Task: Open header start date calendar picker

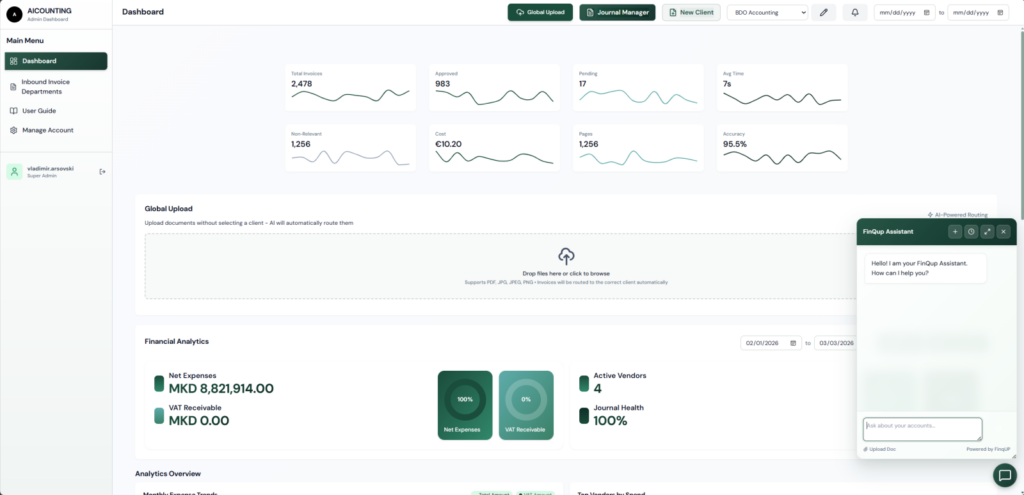Action: 926,12
